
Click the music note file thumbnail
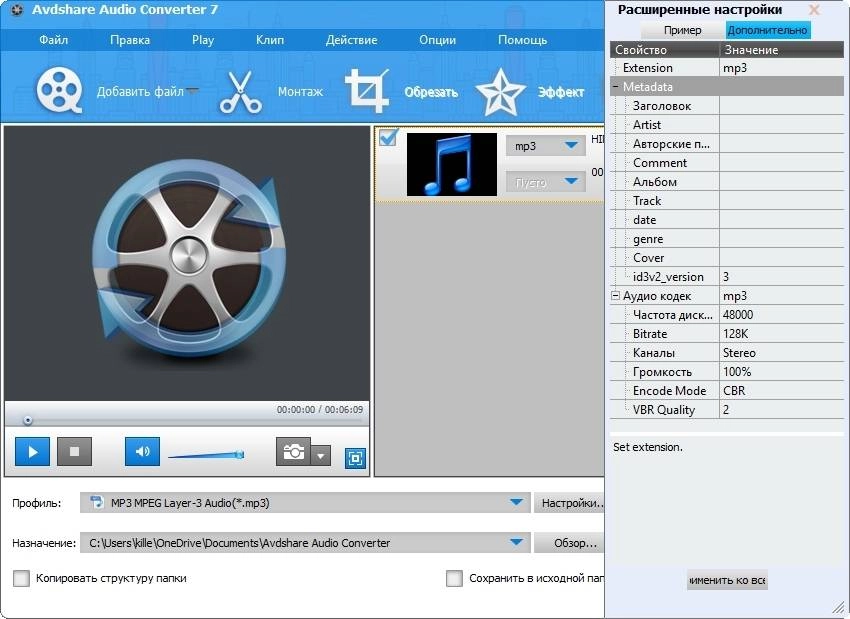452,164
